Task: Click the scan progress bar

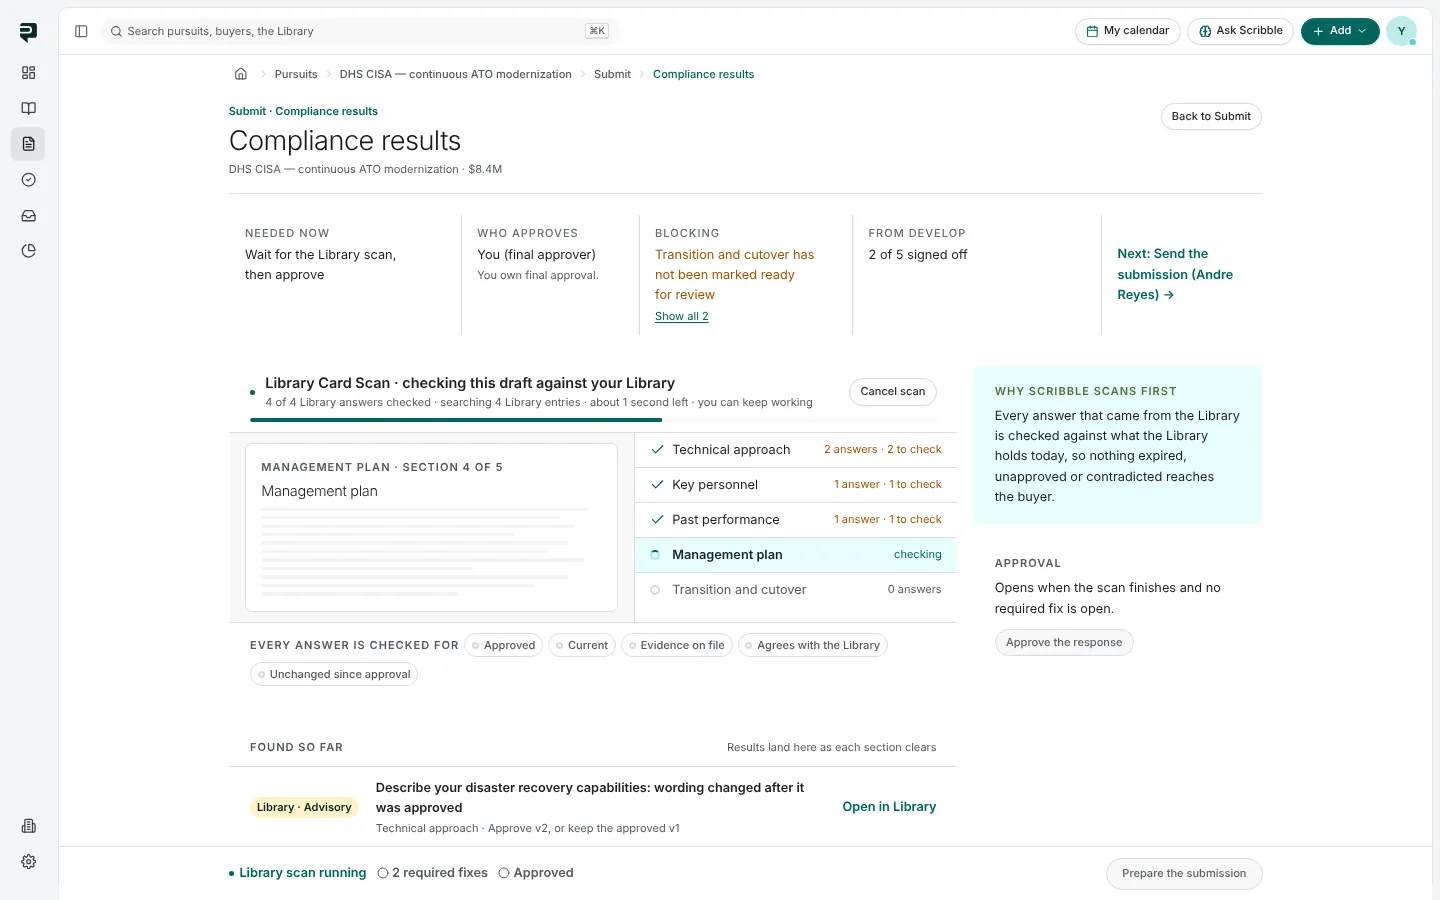Action: tap(593, 420)
